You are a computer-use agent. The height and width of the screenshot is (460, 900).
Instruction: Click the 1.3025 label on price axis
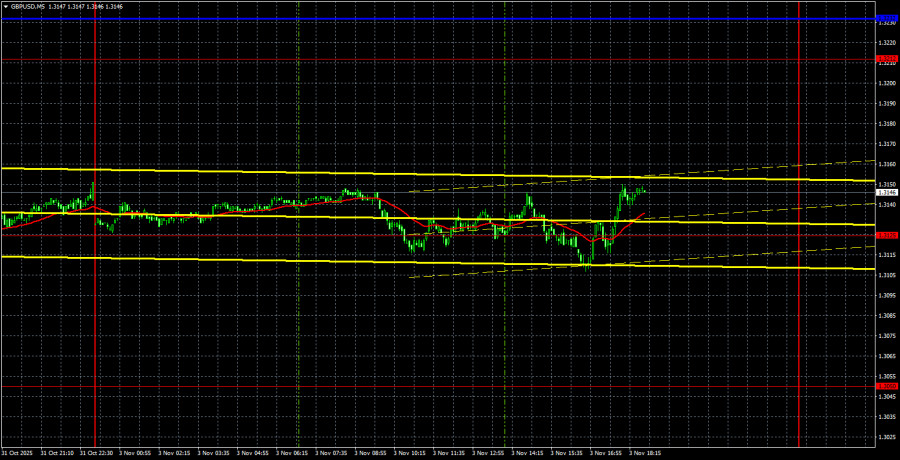[x=886, y=437]
